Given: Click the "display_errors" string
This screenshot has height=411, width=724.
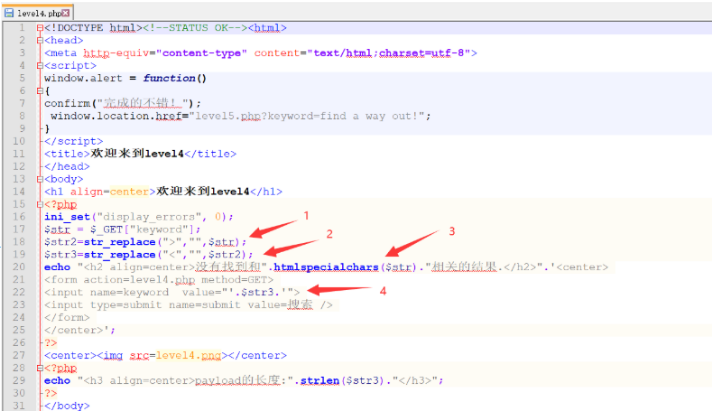Looking at the screenshot, I should click(x=149, y=217).
